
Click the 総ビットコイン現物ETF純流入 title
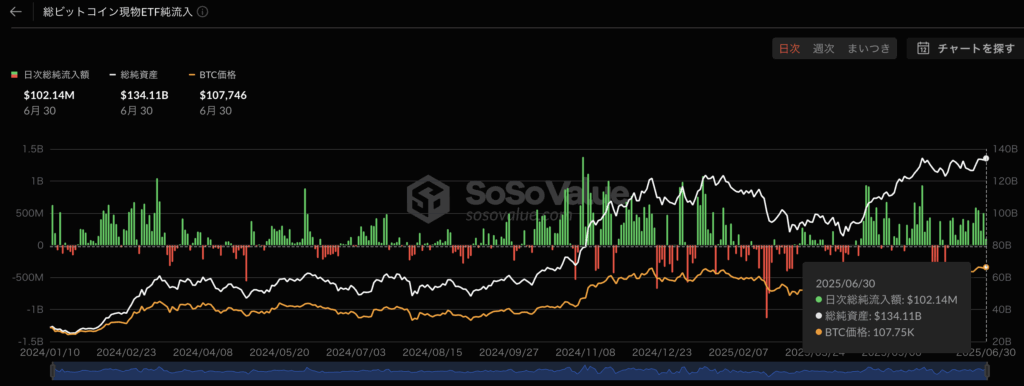tap(119, 12)
